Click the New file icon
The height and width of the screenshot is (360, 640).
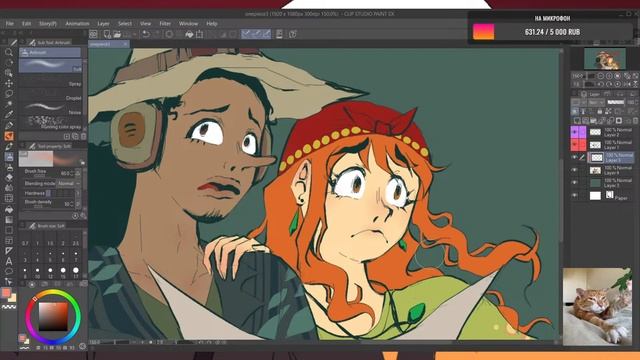(107, 34)
